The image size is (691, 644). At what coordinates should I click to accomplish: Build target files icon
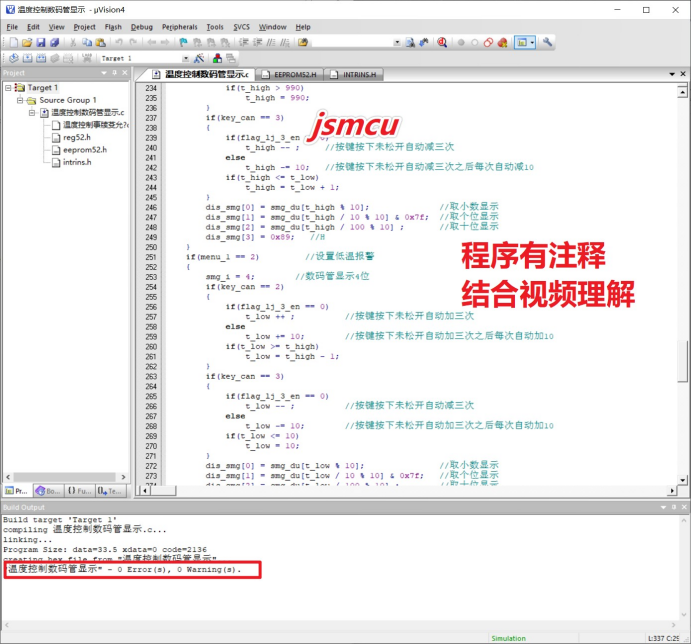(27, 58)
